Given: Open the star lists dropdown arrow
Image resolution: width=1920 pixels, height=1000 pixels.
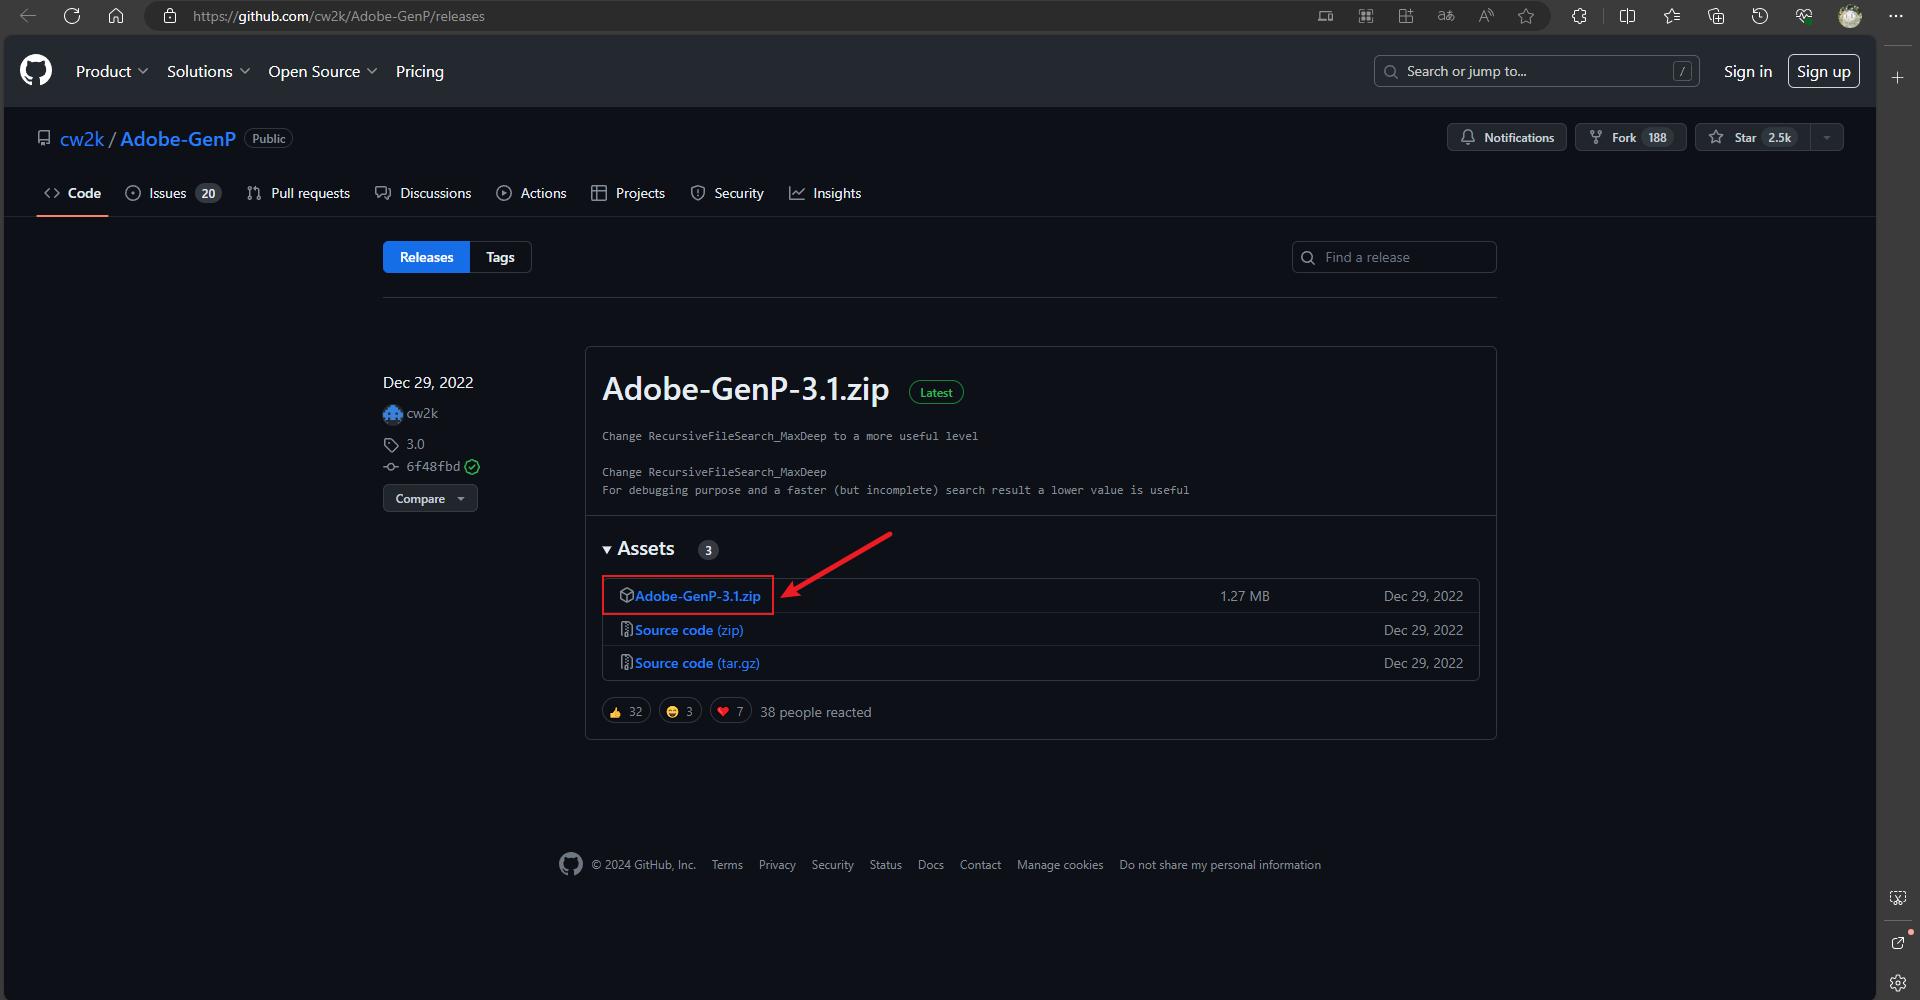Looking at the screenshot, I should point(1826,138).
